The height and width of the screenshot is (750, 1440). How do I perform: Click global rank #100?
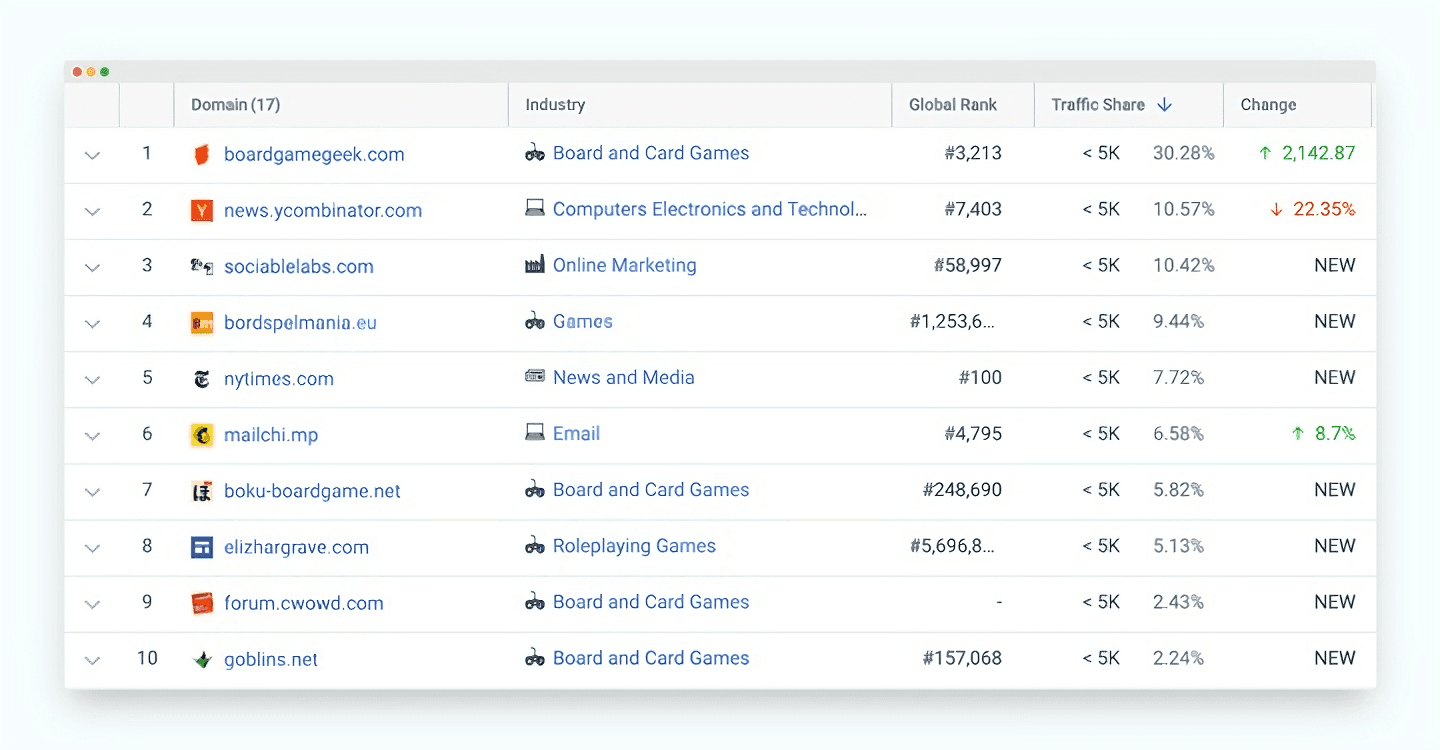980,377
